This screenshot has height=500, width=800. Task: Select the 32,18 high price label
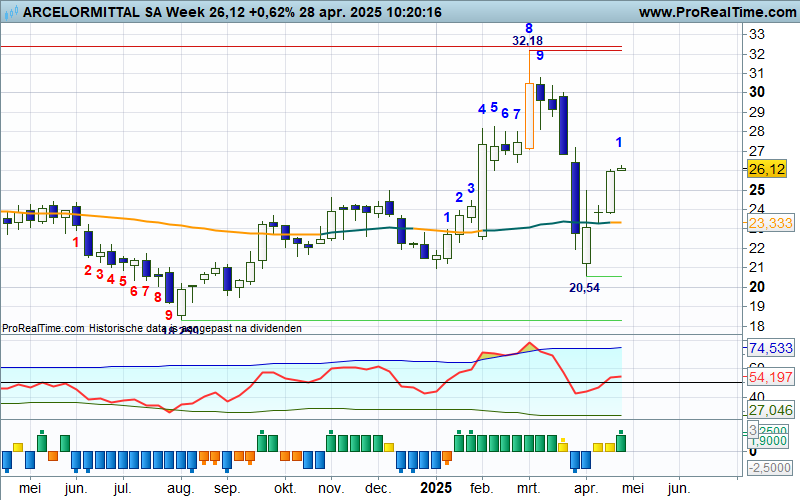pos(527,41)
